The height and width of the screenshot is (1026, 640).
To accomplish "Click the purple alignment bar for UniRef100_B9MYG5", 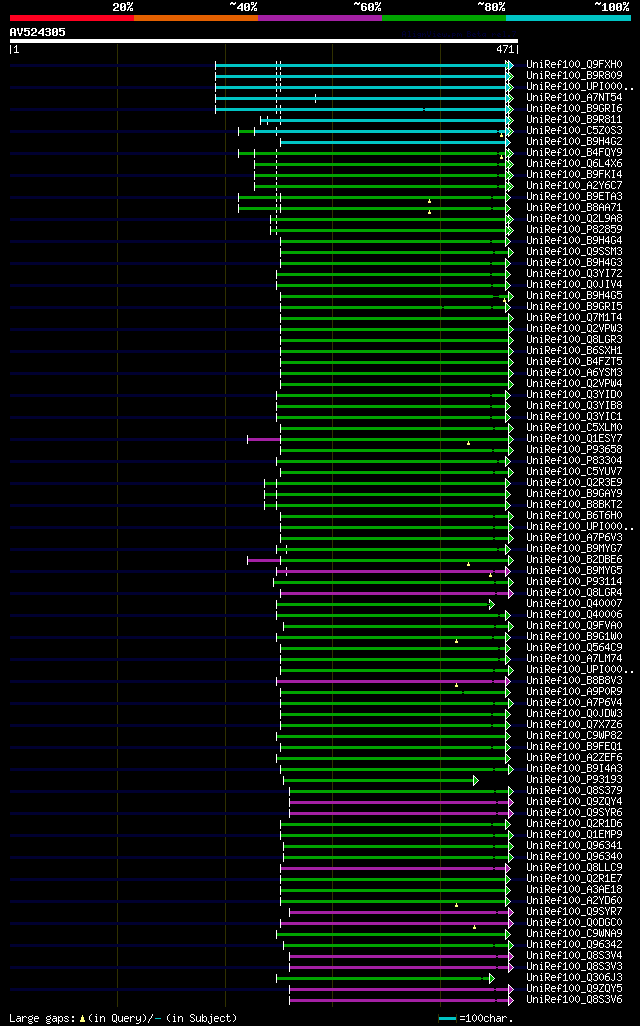I will [x=392, y=571].
